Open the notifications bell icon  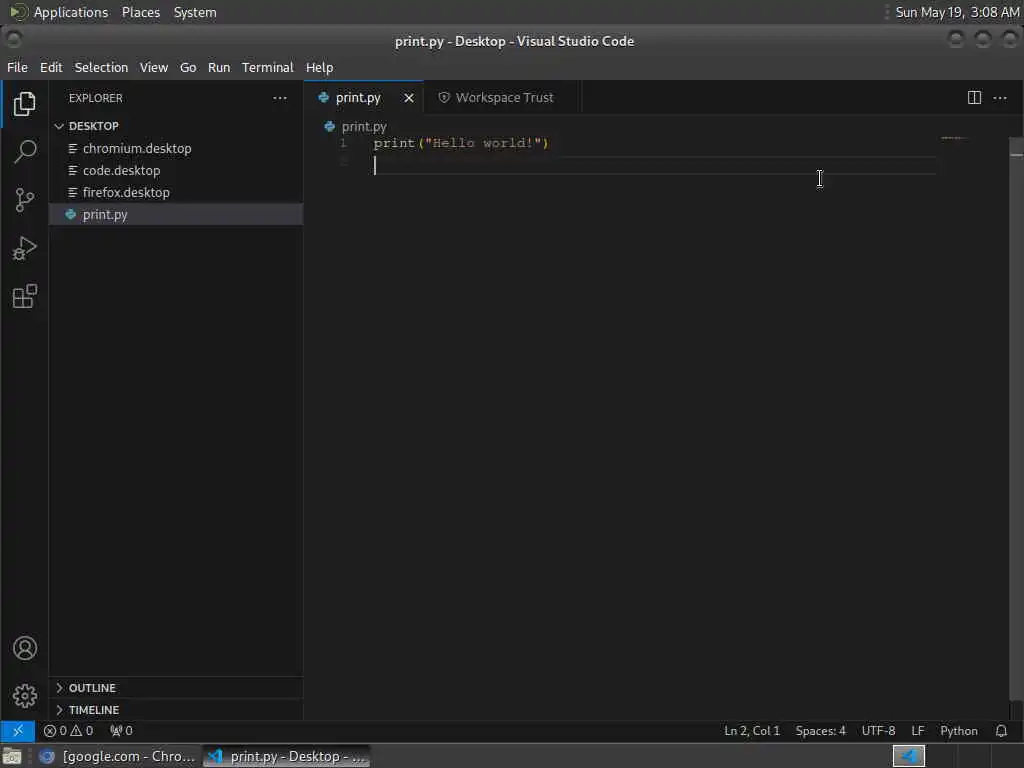click(x=1001, y=731)
